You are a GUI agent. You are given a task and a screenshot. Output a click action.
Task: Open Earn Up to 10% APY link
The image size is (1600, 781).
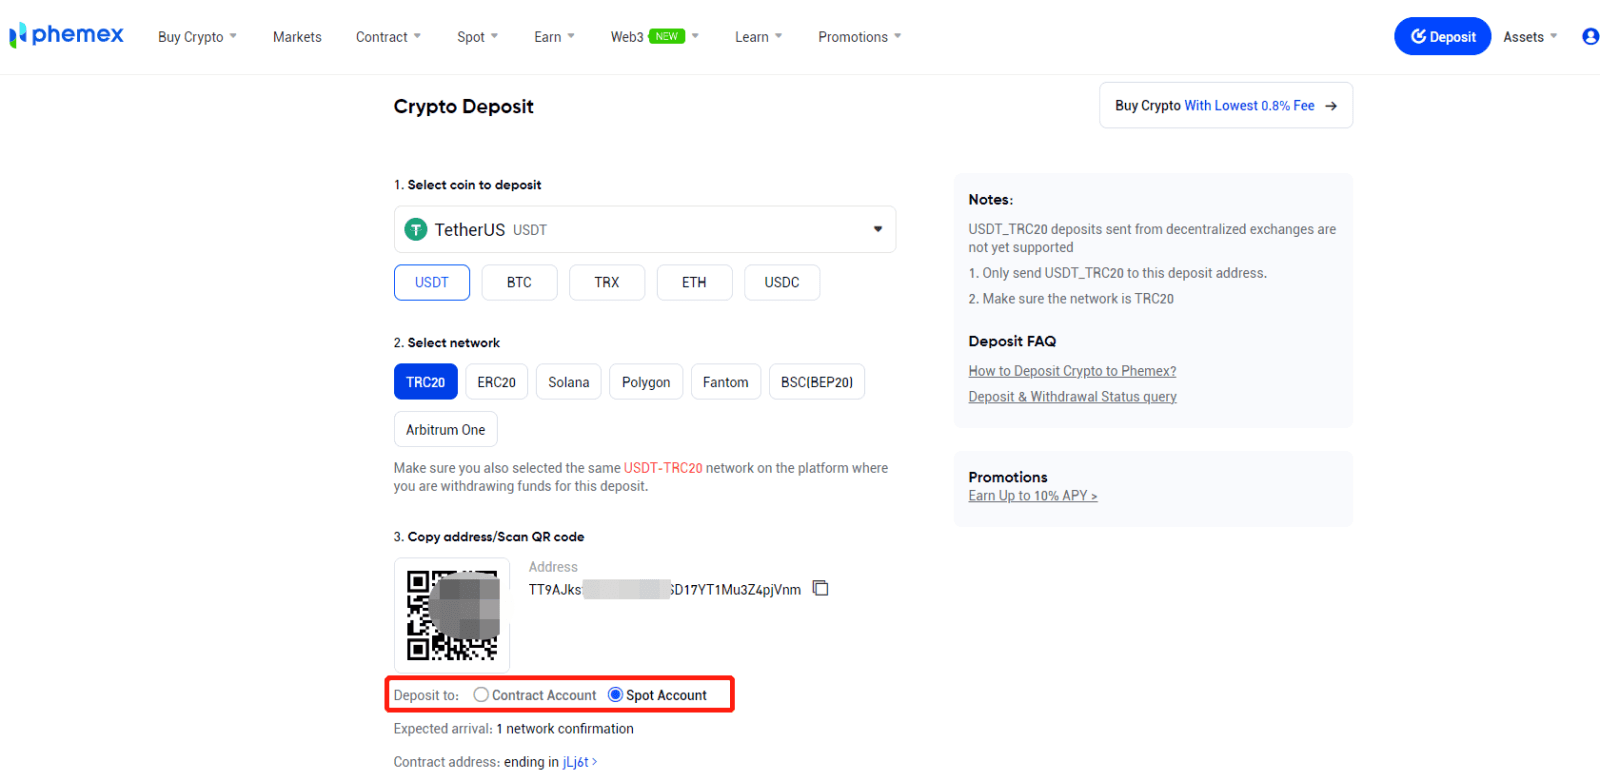tap(1032, 496)
